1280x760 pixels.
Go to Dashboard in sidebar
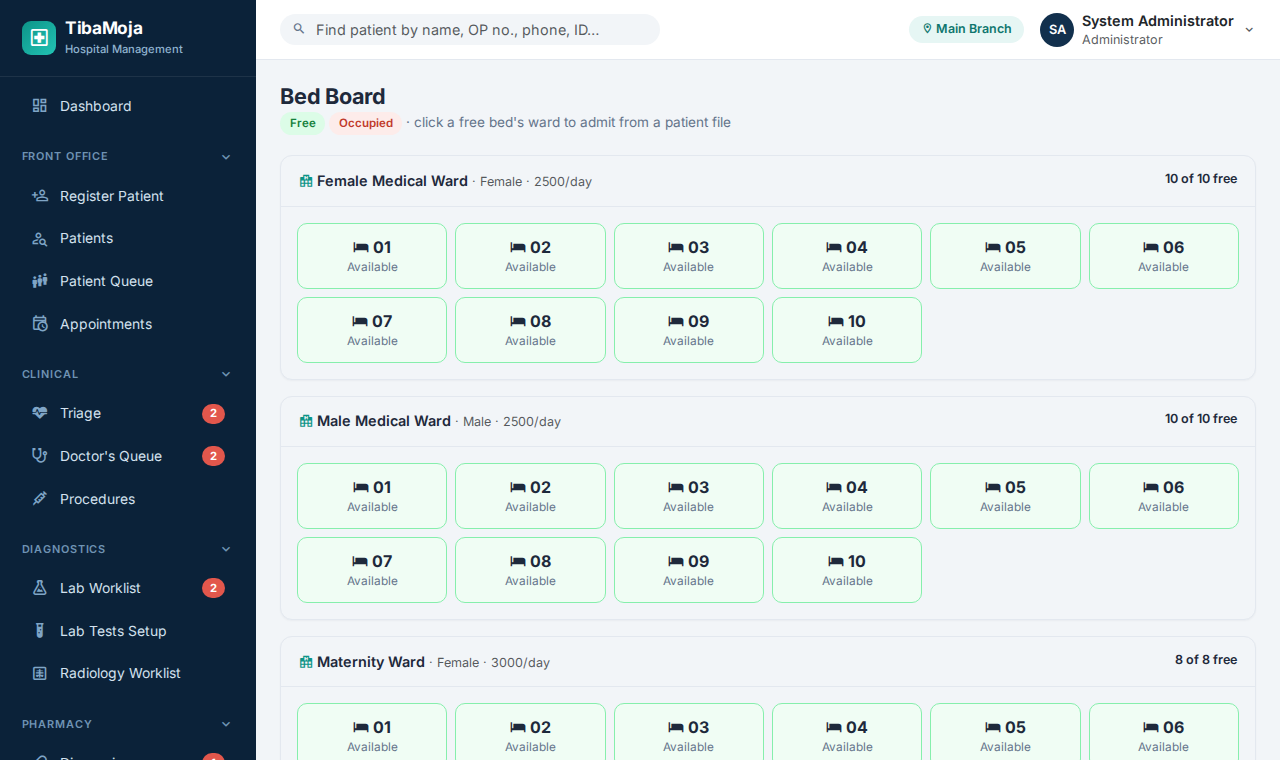click(x=128, y=106)
